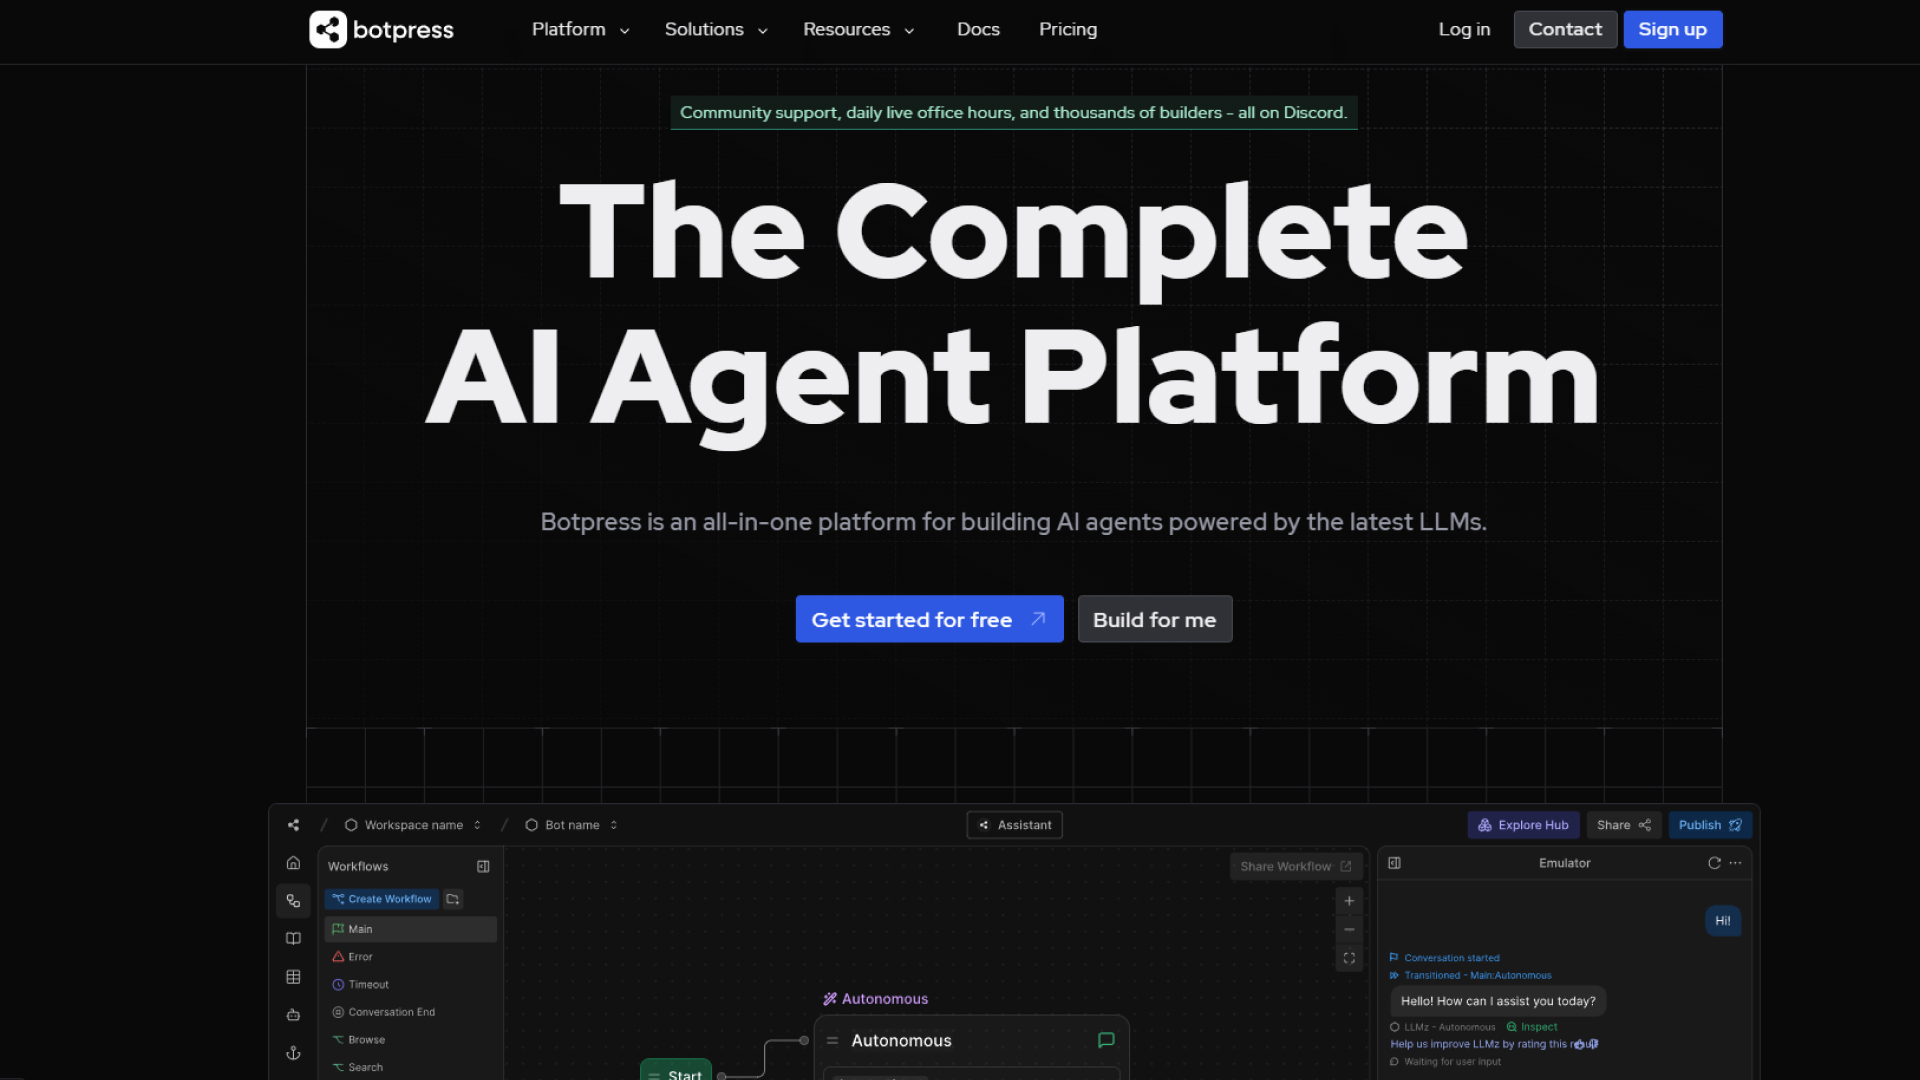Image resolution: width=1920 pixels, height=1080 pixels.
Task: Select the Autonomous node card
Action: pyautogui.click(x=971, y=1047)
